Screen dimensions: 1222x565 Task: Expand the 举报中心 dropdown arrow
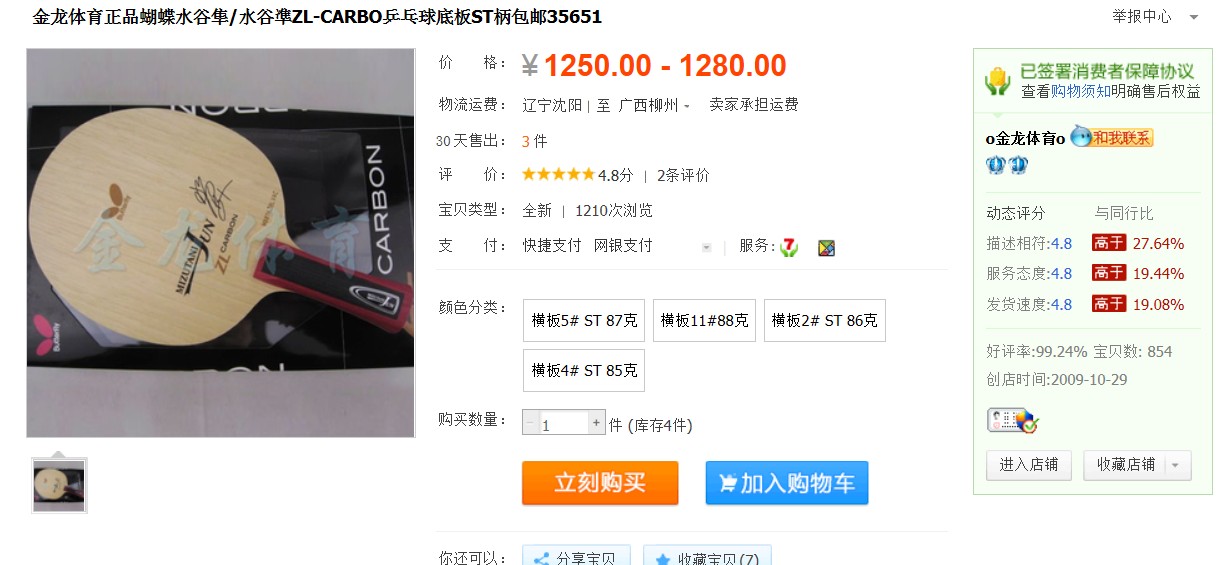pyautogui.click(x=1193, y=17)
